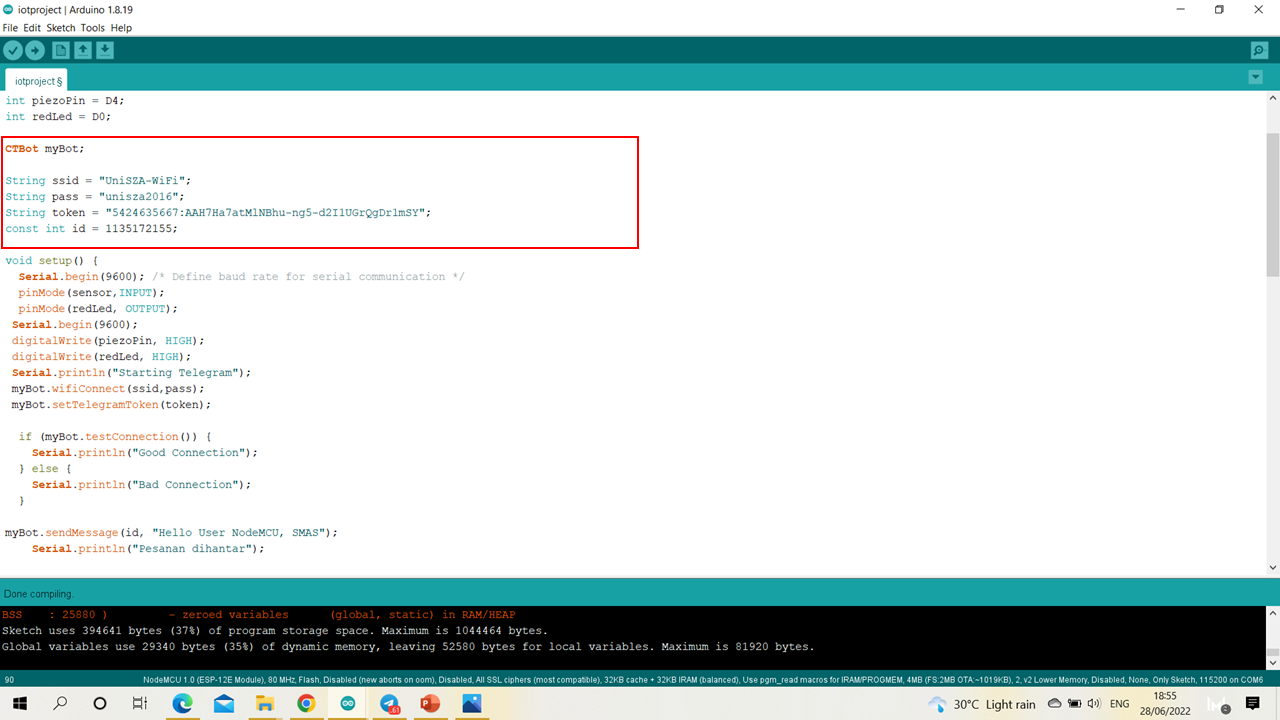Click the Verify compile button
The width and height of the screenshot is (1280, 720).
point(13,50)
